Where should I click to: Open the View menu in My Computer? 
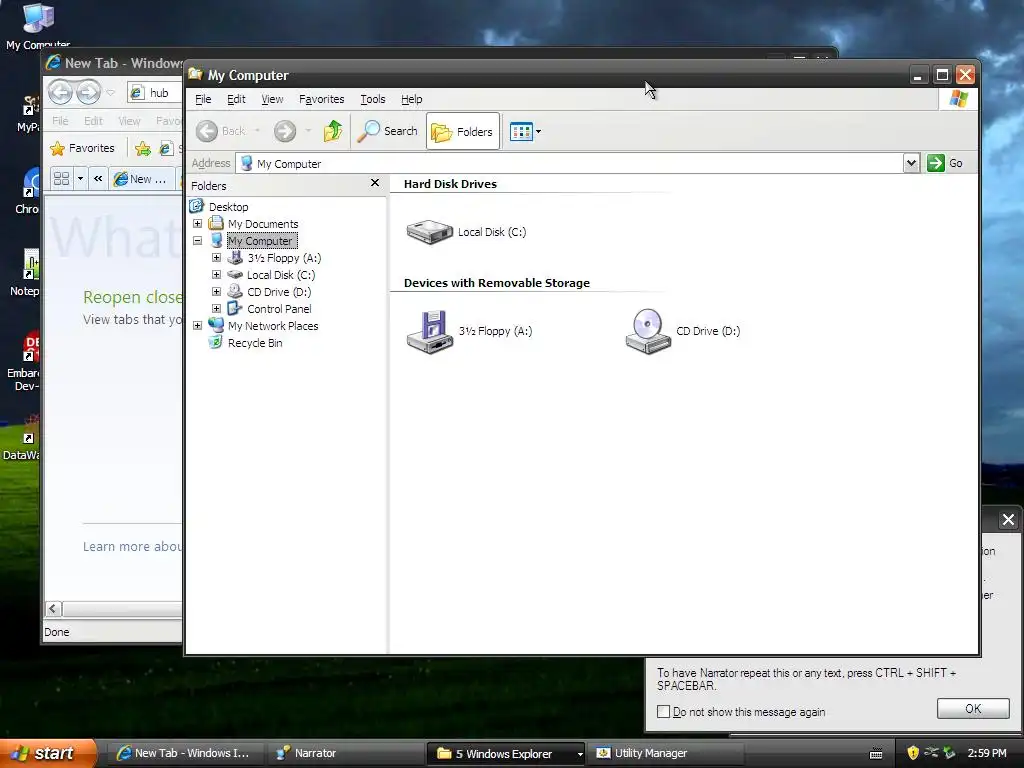point(272,99)
